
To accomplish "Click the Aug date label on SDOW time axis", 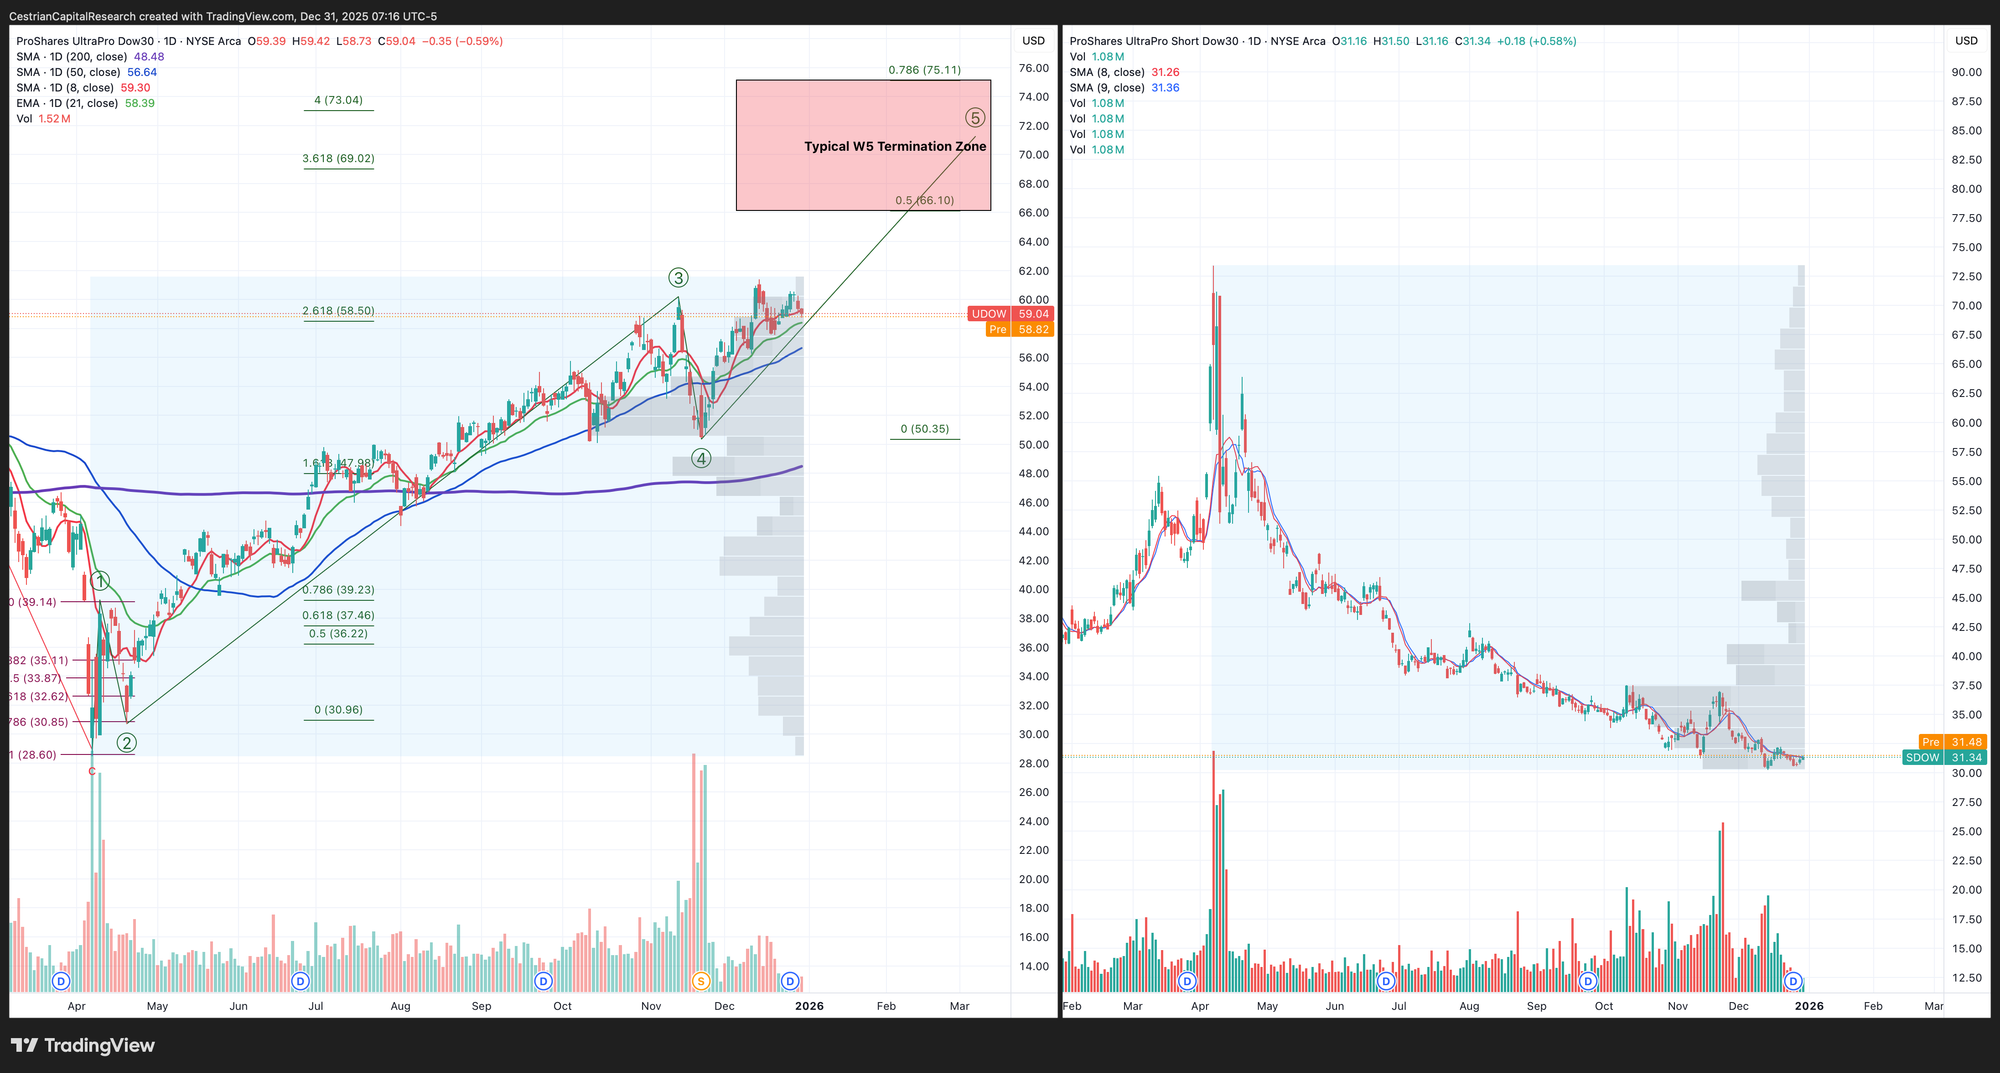I will [1469, 1006].
